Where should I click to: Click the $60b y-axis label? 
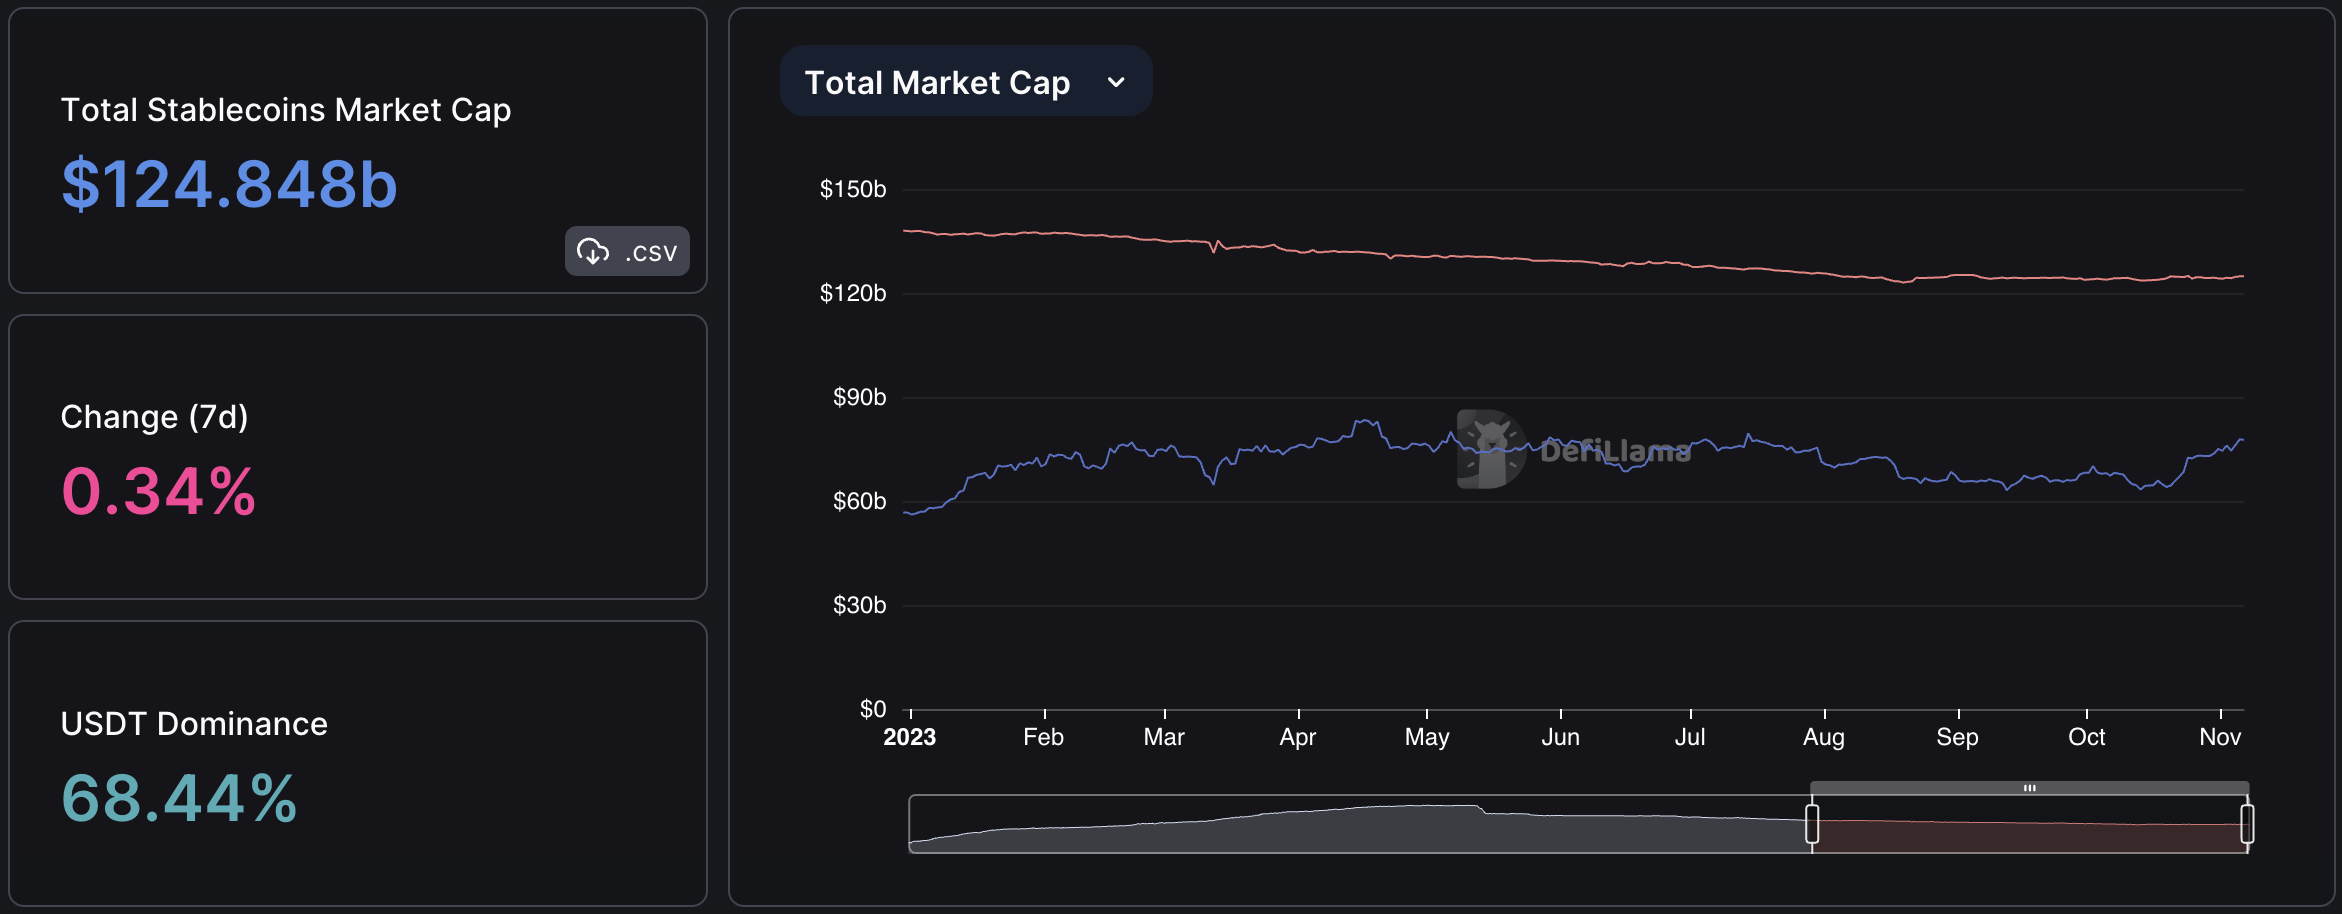tap(859, 501)
